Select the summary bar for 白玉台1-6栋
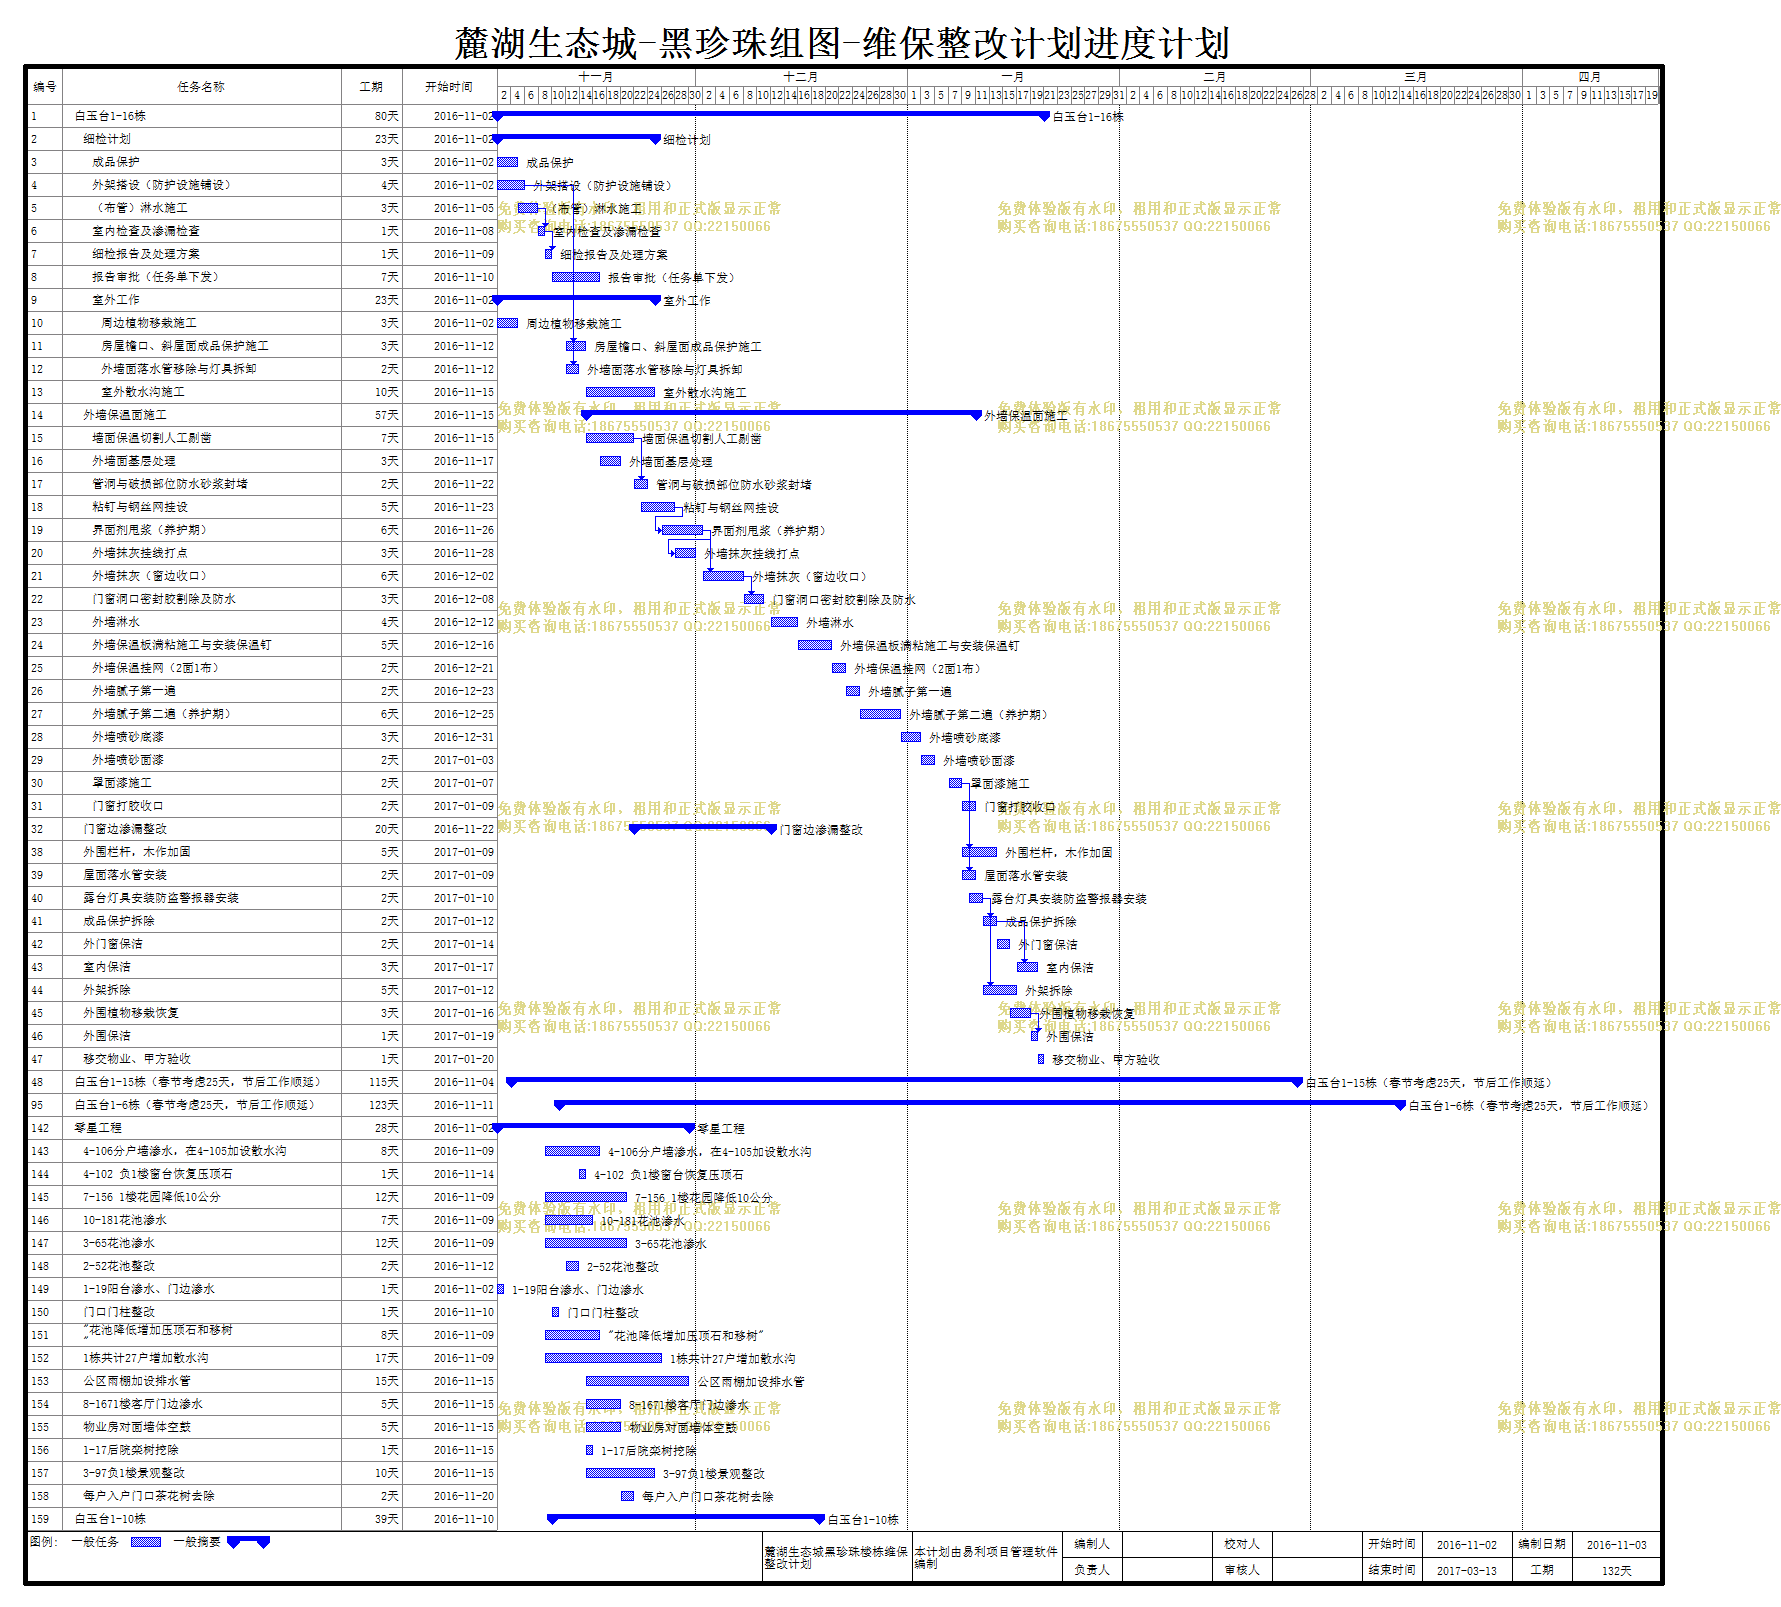The height and width of the screenshot is (1607, 1781). 980,1104
